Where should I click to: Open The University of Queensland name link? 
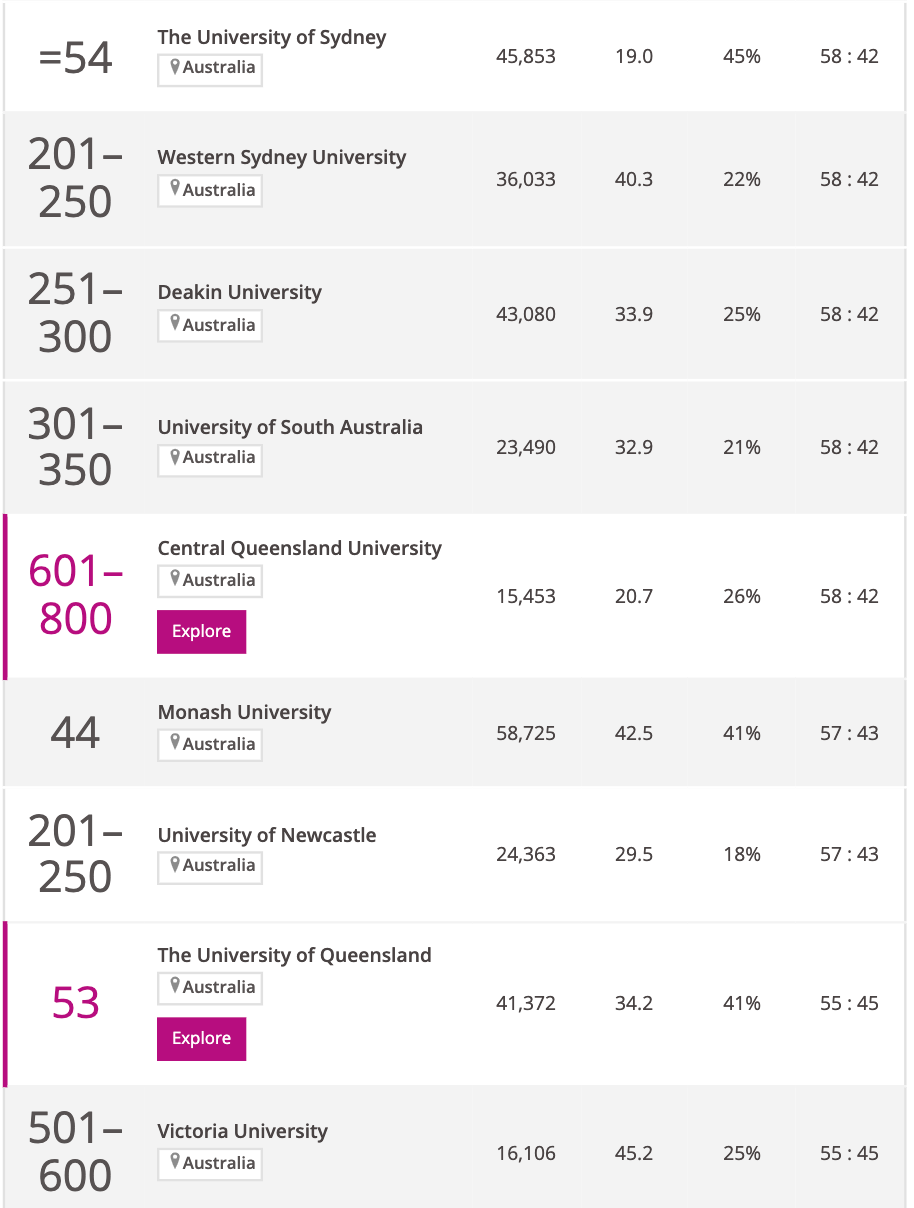click(294, 955)
